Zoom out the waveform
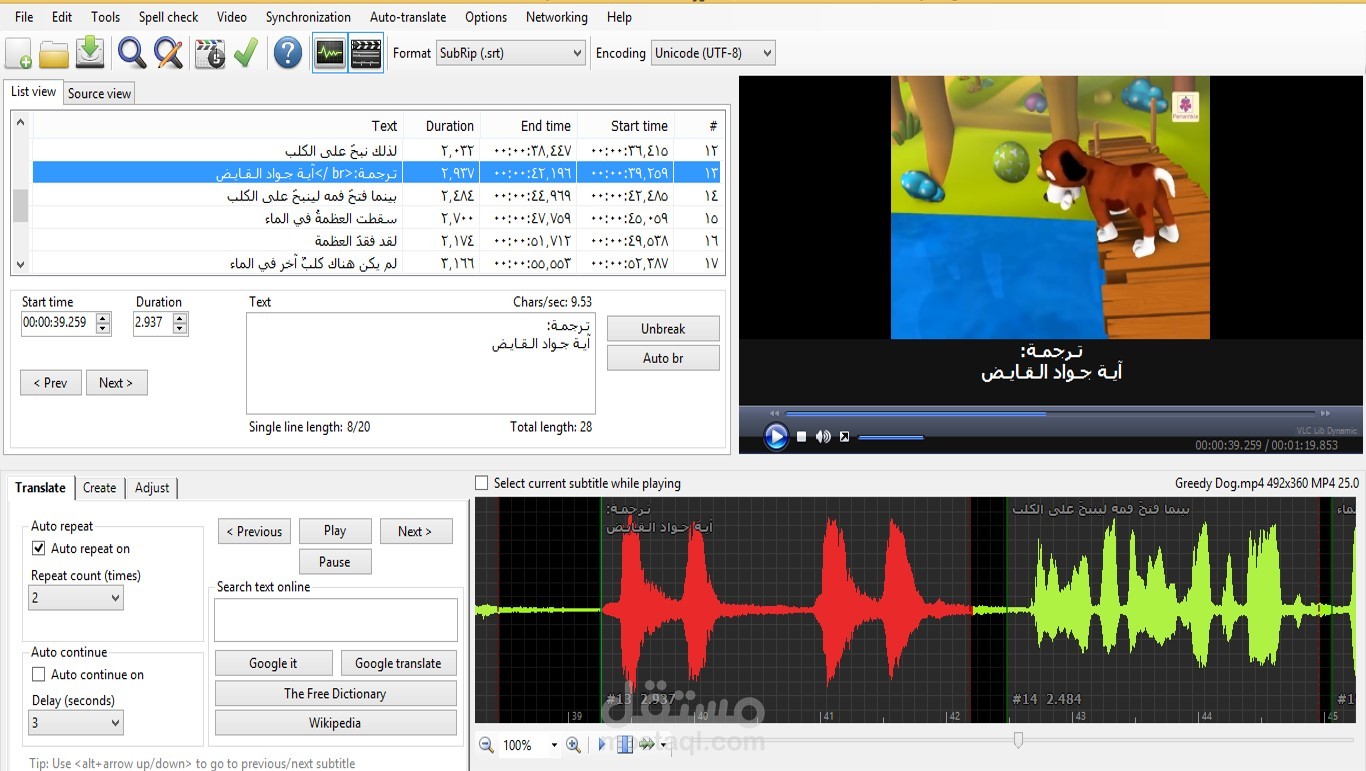The width and height of the screenshot is (1366, 771). [486, 745]
